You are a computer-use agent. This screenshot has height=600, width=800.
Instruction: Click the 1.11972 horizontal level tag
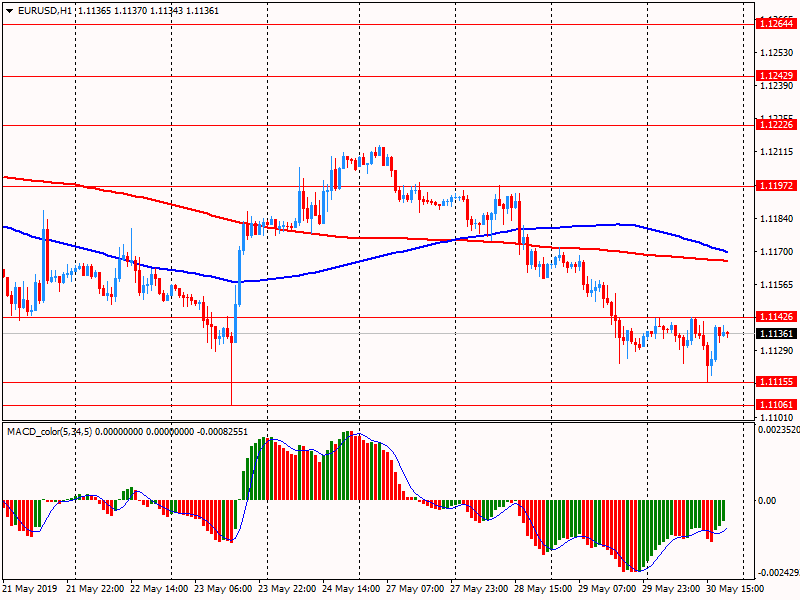[775, 185]
